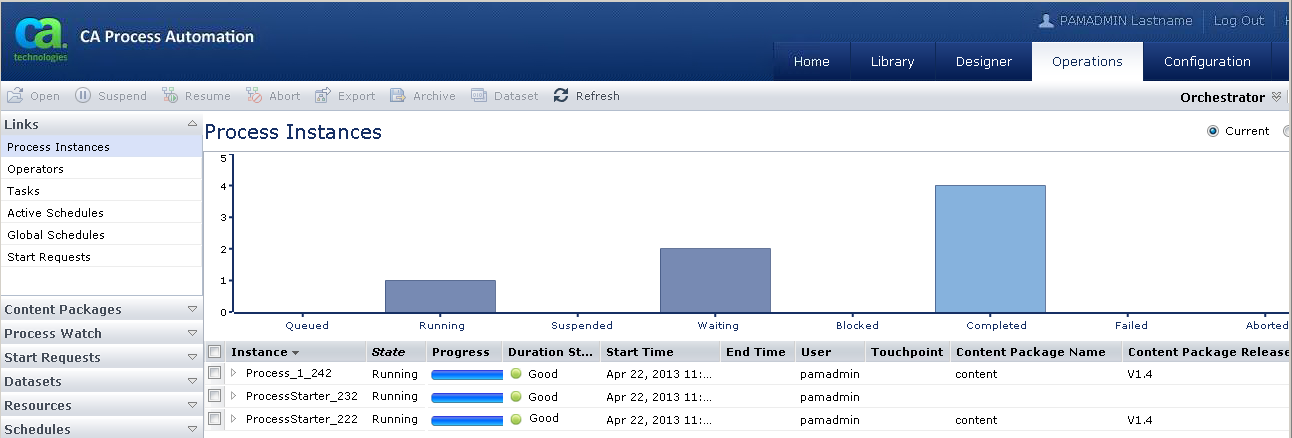
Task: Open the Active Schedules link
Action: tap(55, 213)
